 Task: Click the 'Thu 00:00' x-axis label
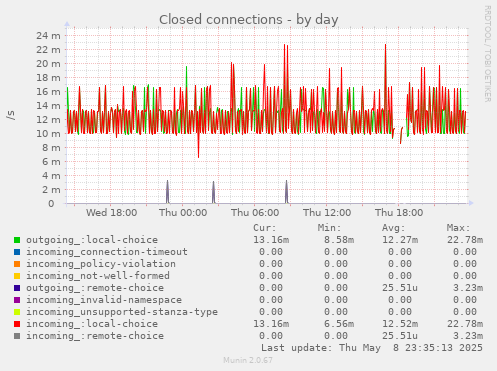click(183, 213)
